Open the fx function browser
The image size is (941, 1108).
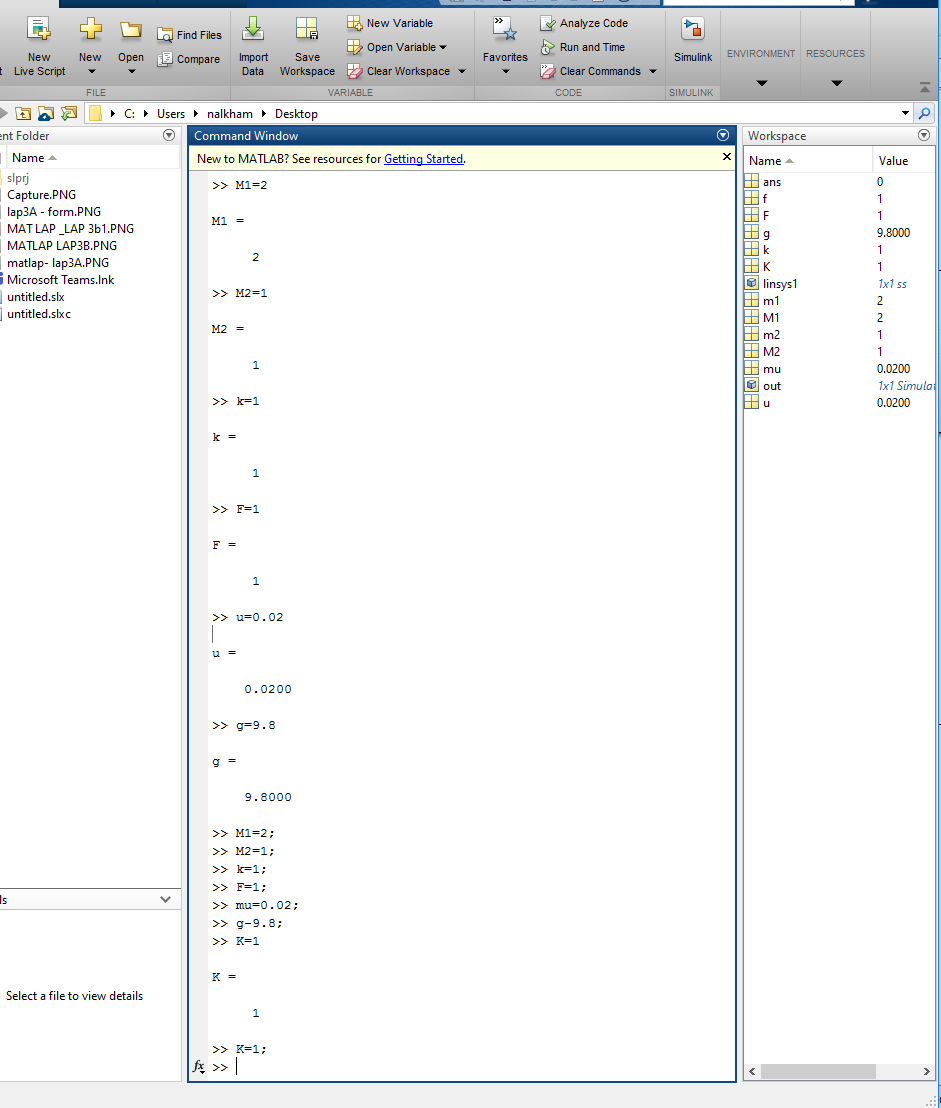coord(199,1066)
